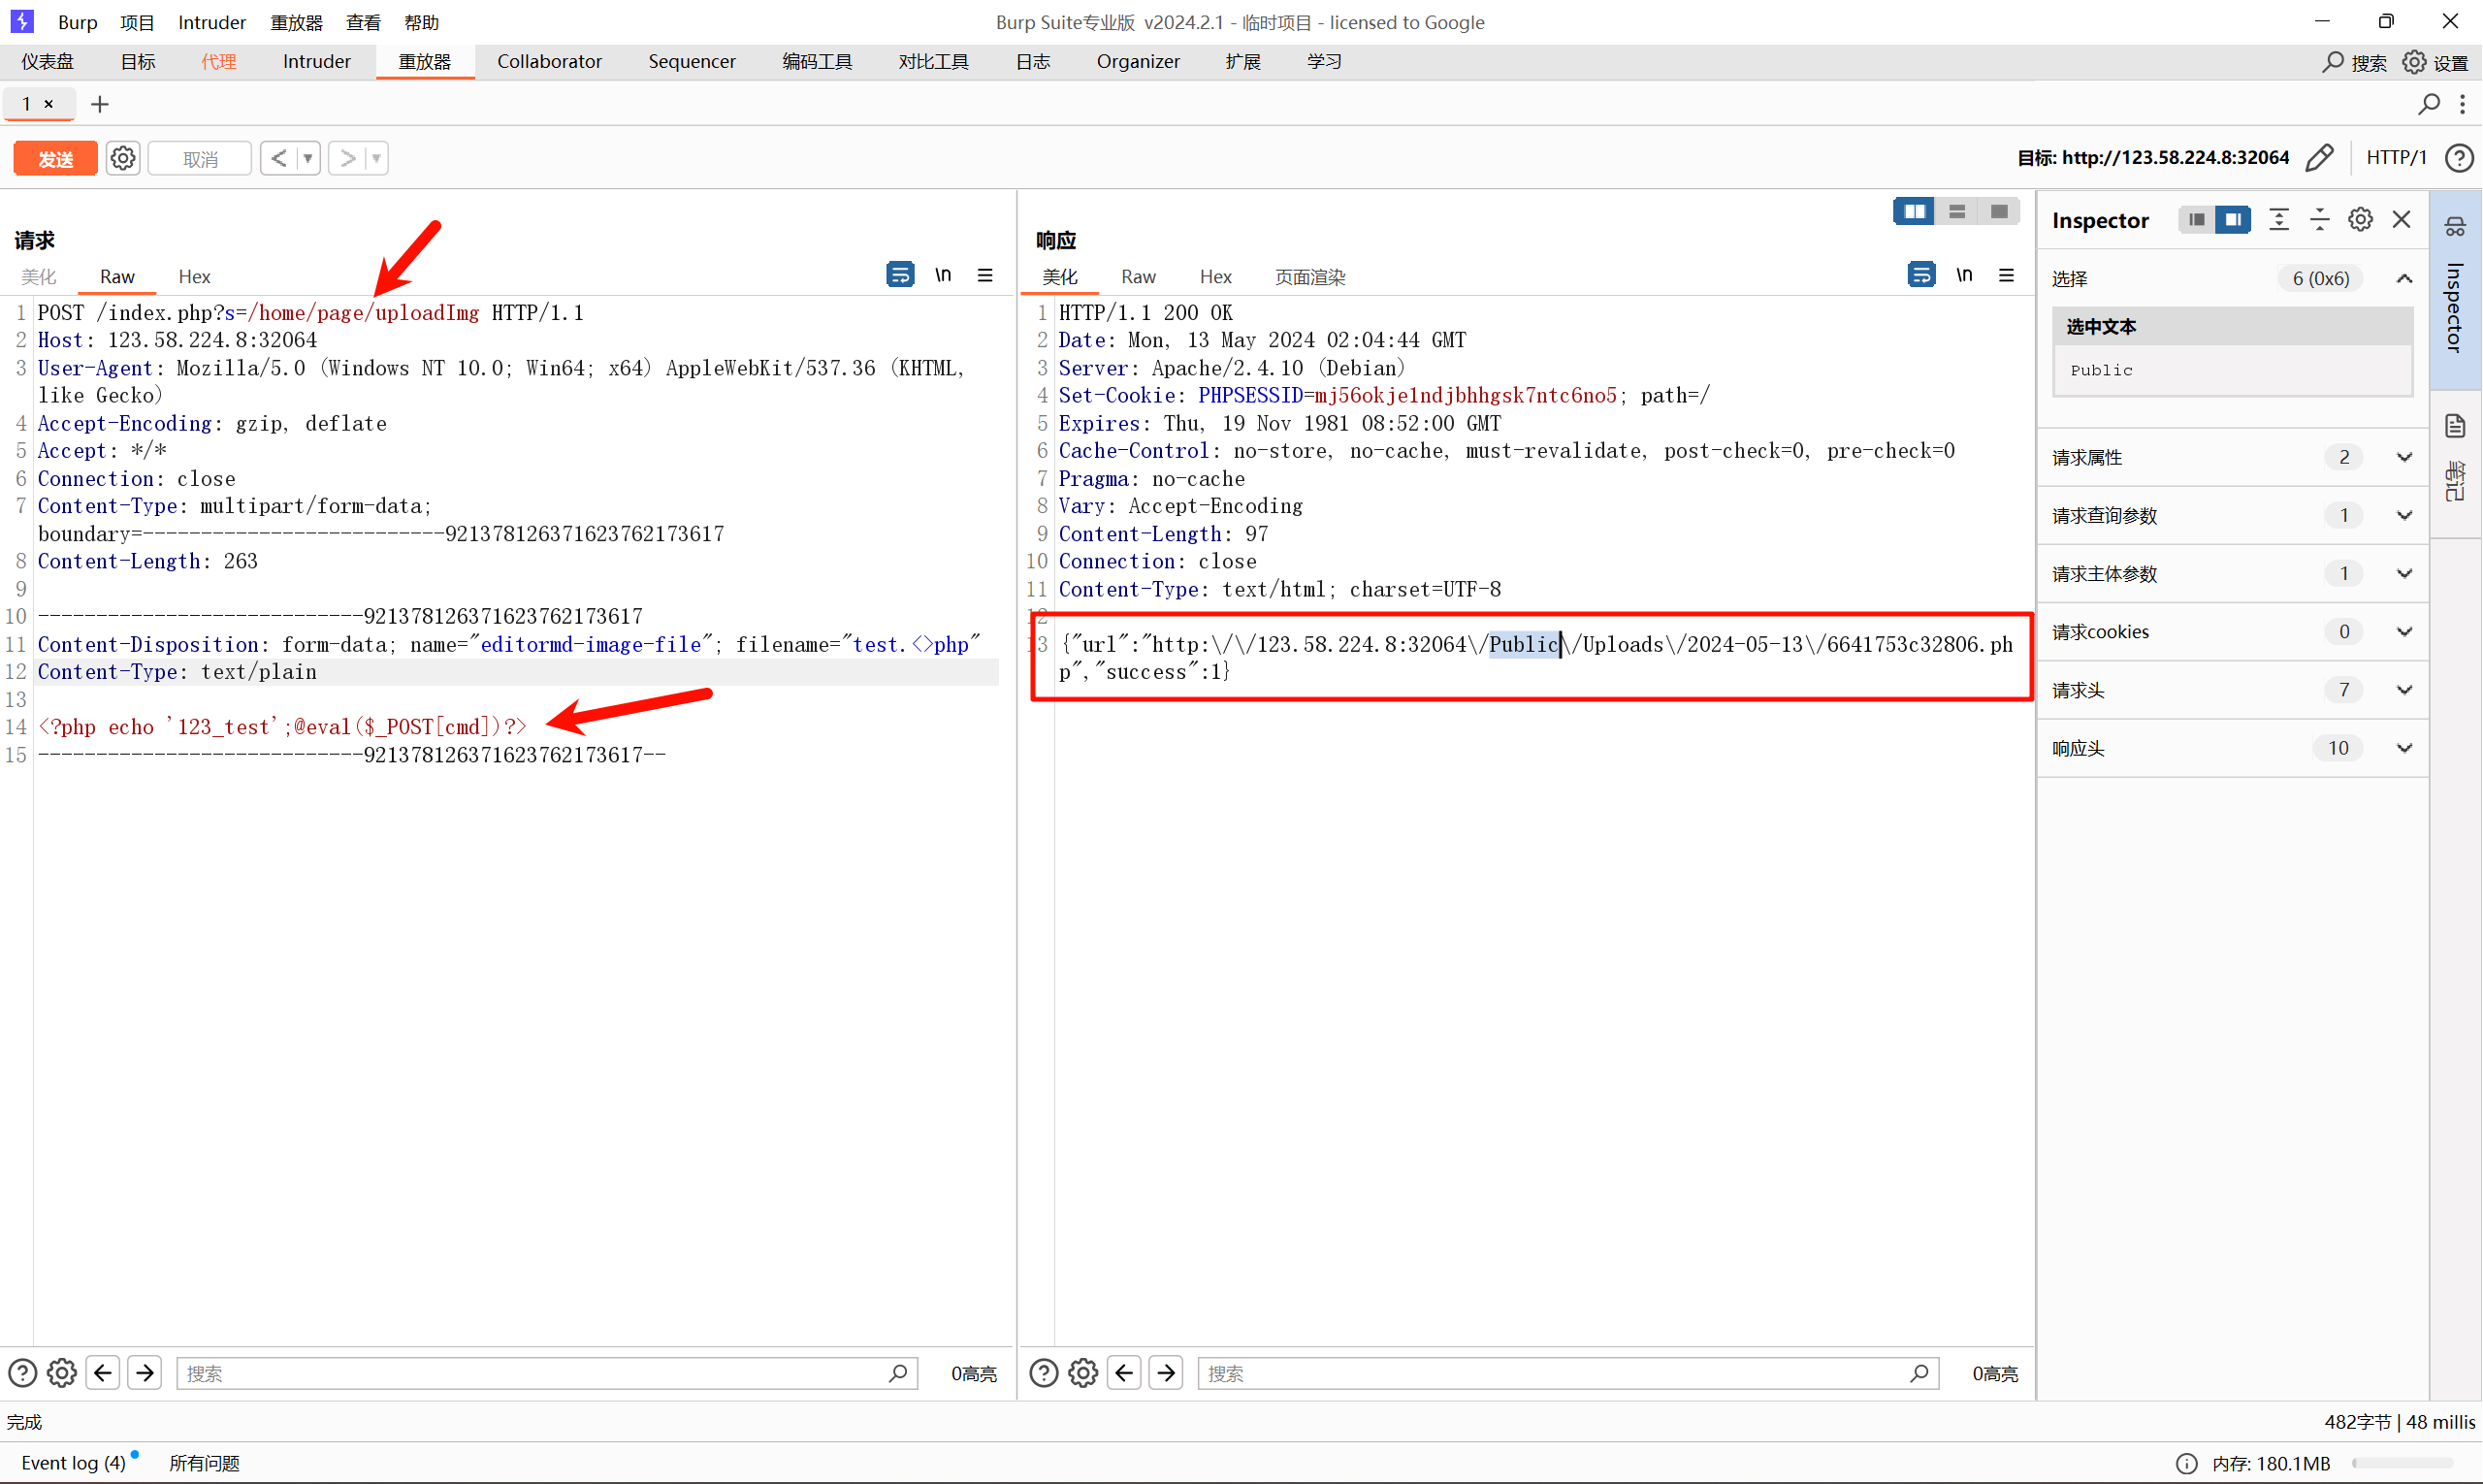Open response search help icon

pos(1043,1373)
